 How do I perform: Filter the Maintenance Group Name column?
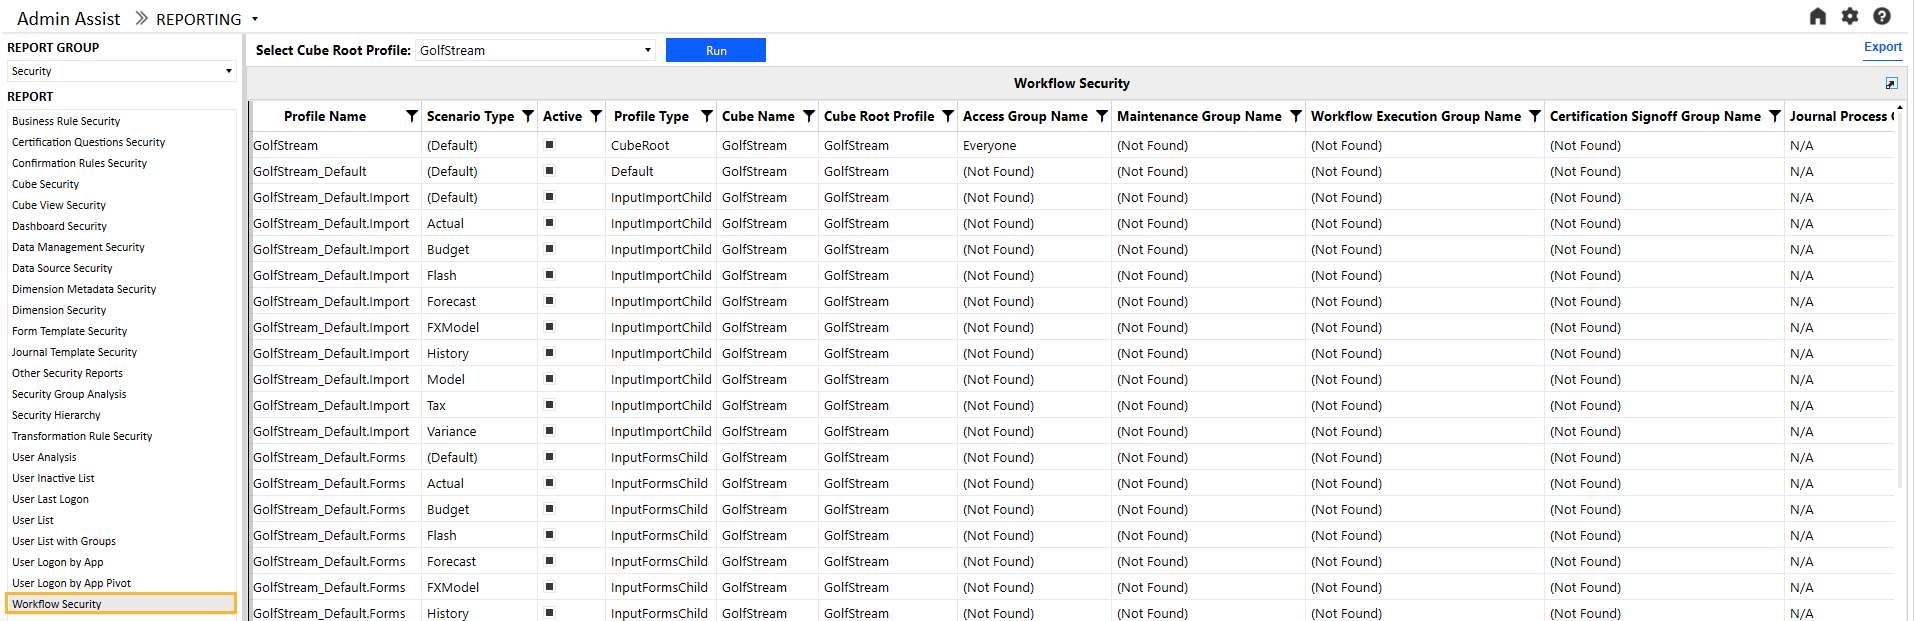(x=1296, y=117)
